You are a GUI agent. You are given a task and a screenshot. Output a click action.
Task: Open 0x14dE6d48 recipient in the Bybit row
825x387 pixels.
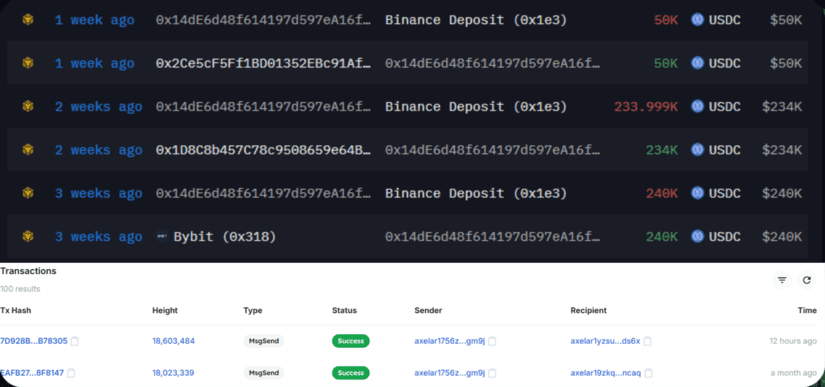click(492, 237)
